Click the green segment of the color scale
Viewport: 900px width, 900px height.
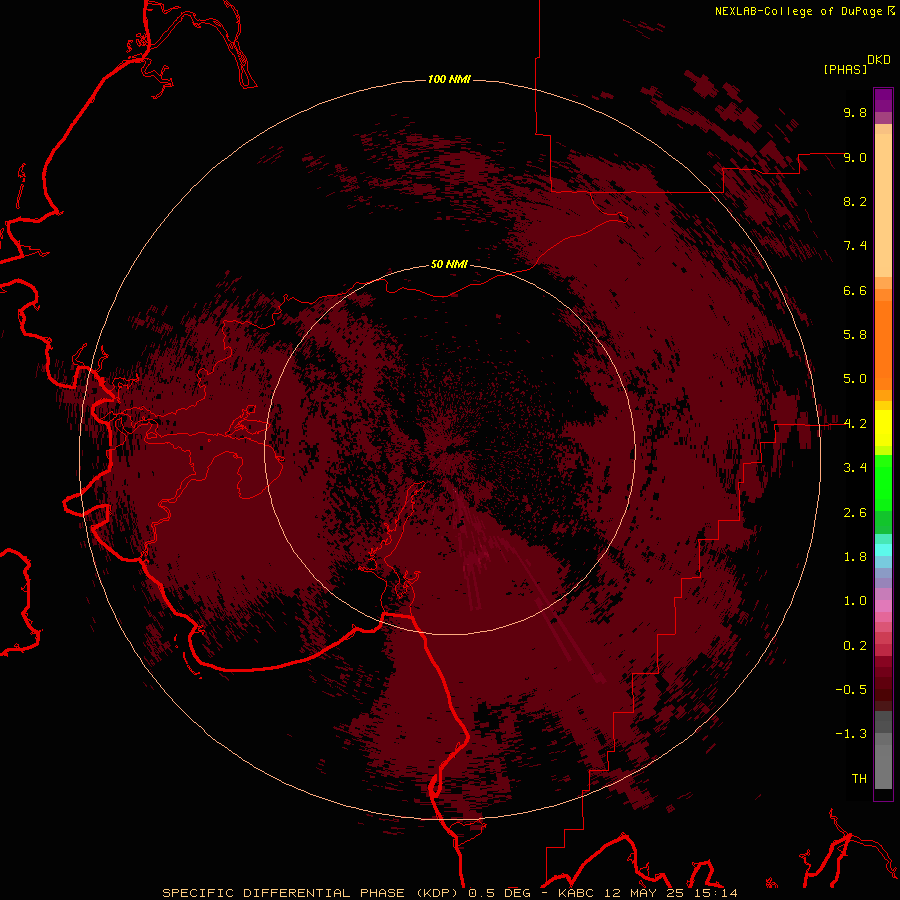tap(883, 484)
